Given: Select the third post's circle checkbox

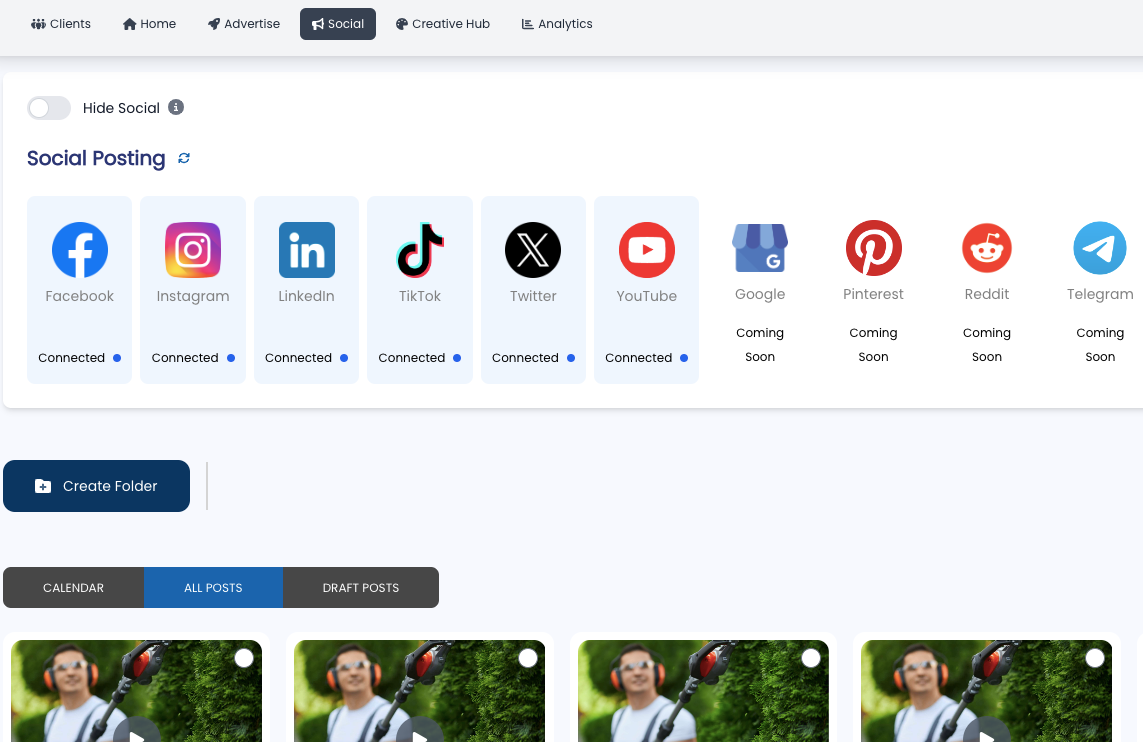Looking at the screenshot, I should [x=811, y=658].
